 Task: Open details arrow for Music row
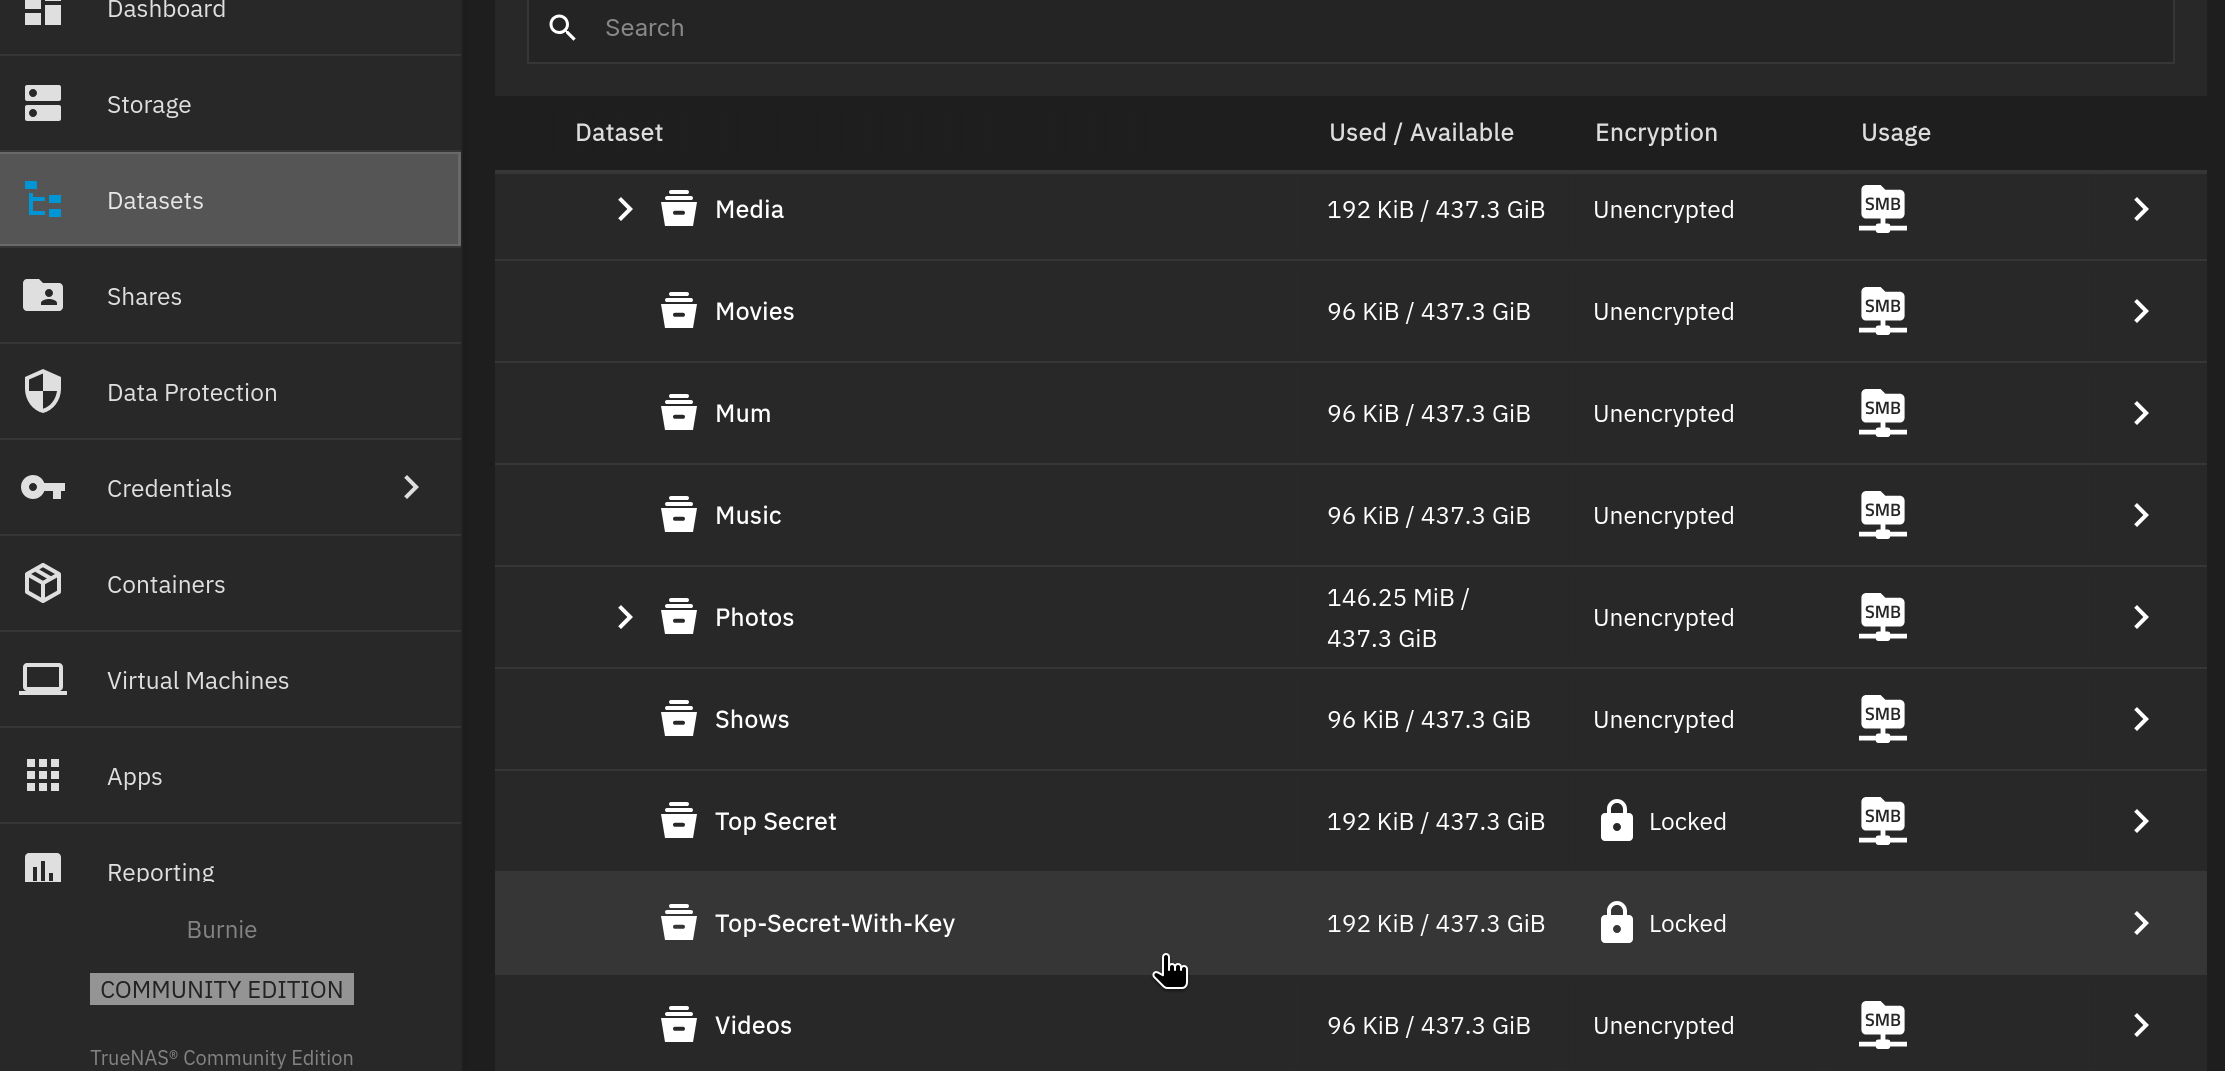coord(2141,515)
